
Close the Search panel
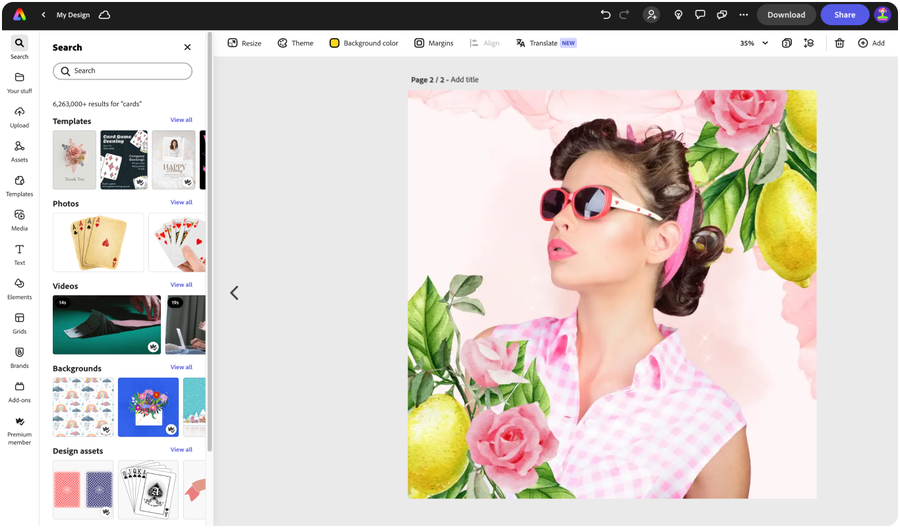tap(187, 47)
